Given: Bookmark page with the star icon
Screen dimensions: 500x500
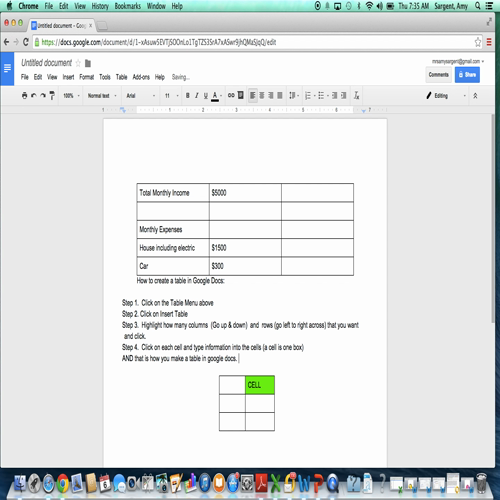Looking at the screenshot, I should 478,42.
